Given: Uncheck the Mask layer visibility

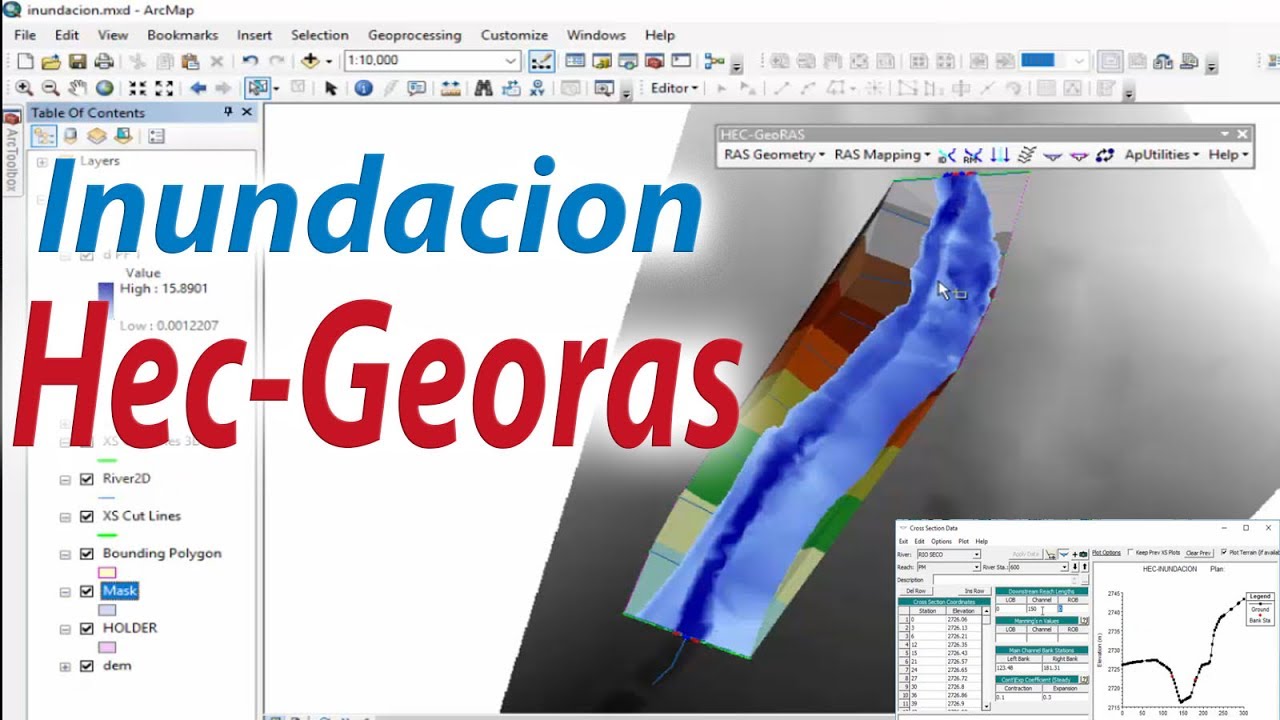Looking at the screenshot, I should (87, 591).
